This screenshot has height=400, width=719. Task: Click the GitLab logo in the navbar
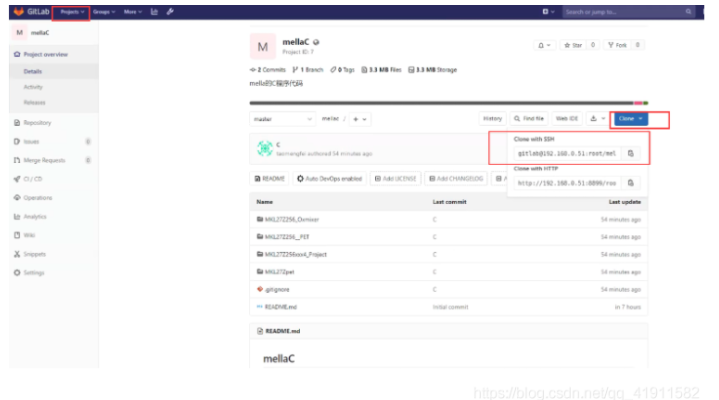click(x=31, y=11)
